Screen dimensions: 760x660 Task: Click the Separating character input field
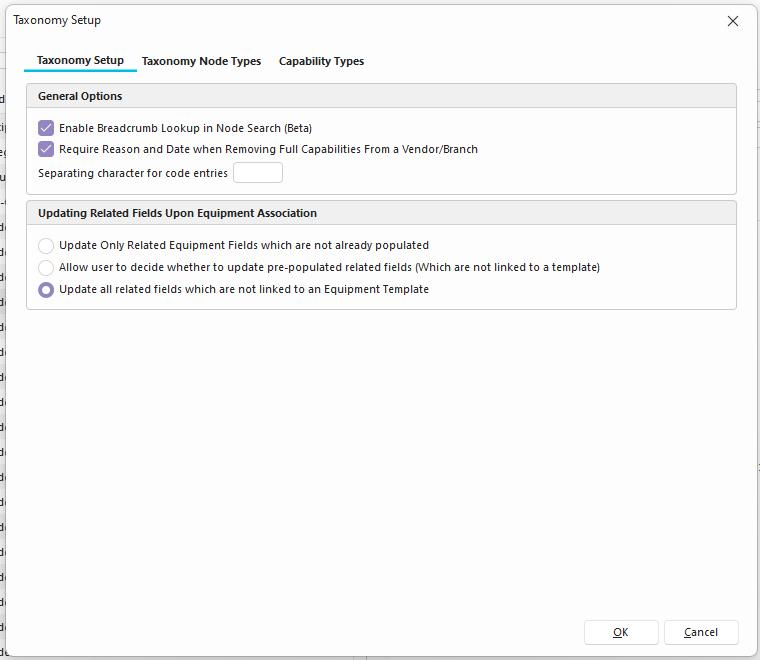coord(258,173)
